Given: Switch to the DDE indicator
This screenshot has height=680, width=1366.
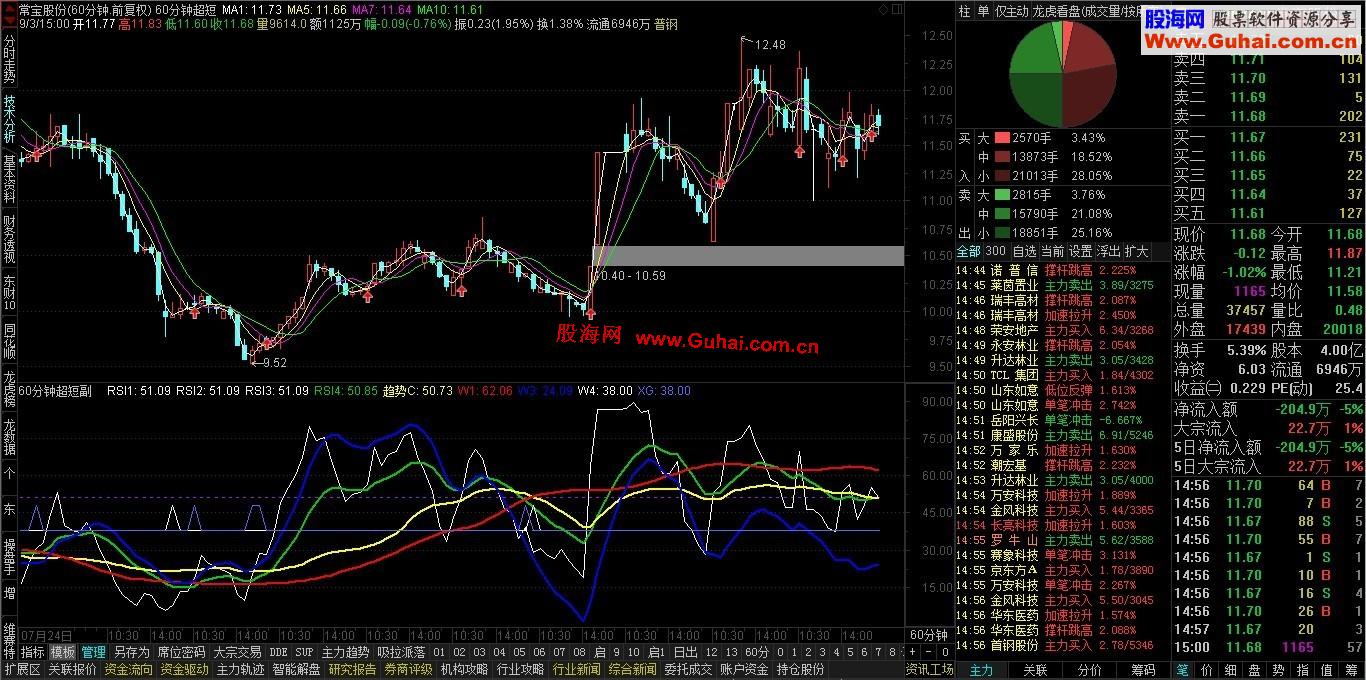Looking at the screenshot, I should pyautogui.click(x=278, y=652).
